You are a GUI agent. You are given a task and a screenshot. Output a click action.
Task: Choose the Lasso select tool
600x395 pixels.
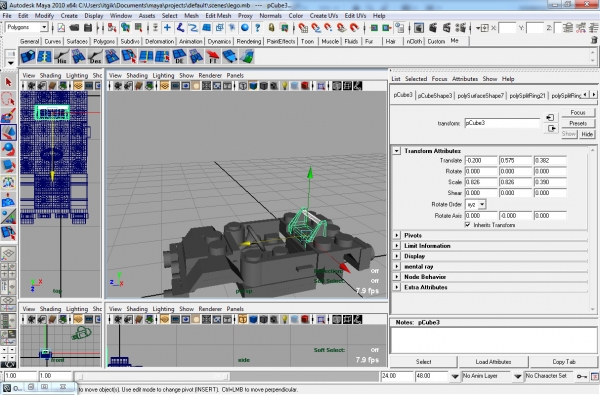point(8,99)
